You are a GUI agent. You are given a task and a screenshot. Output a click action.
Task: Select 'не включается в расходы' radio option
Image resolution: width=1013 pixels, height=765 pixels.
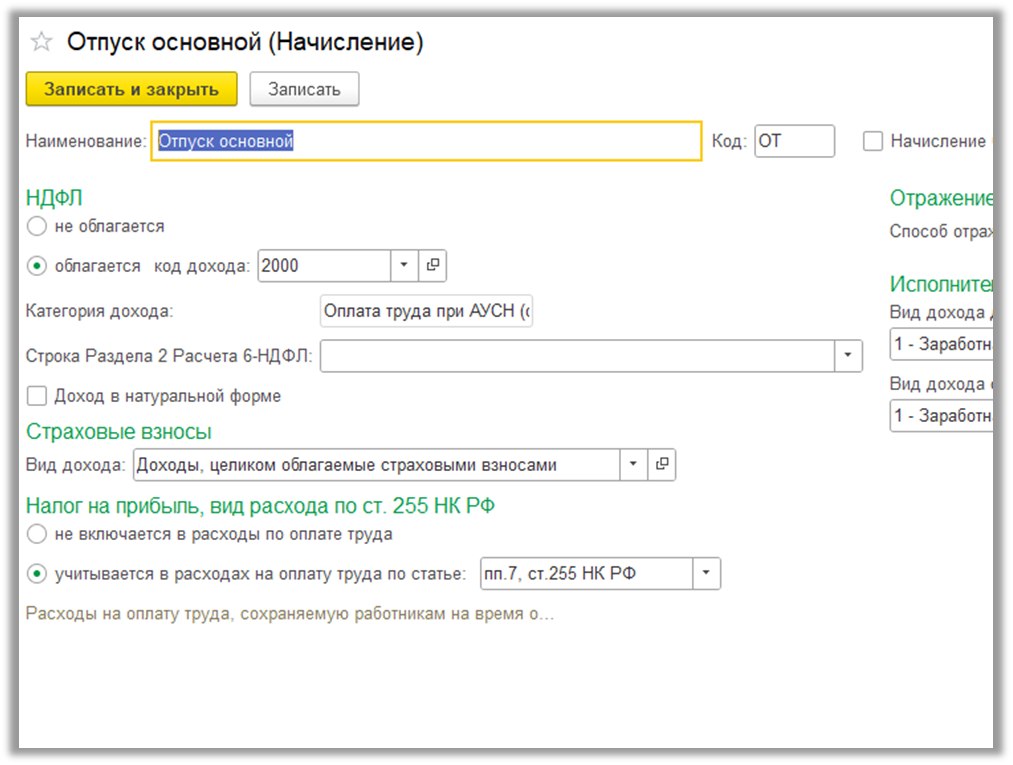click(x=37, y=534)
